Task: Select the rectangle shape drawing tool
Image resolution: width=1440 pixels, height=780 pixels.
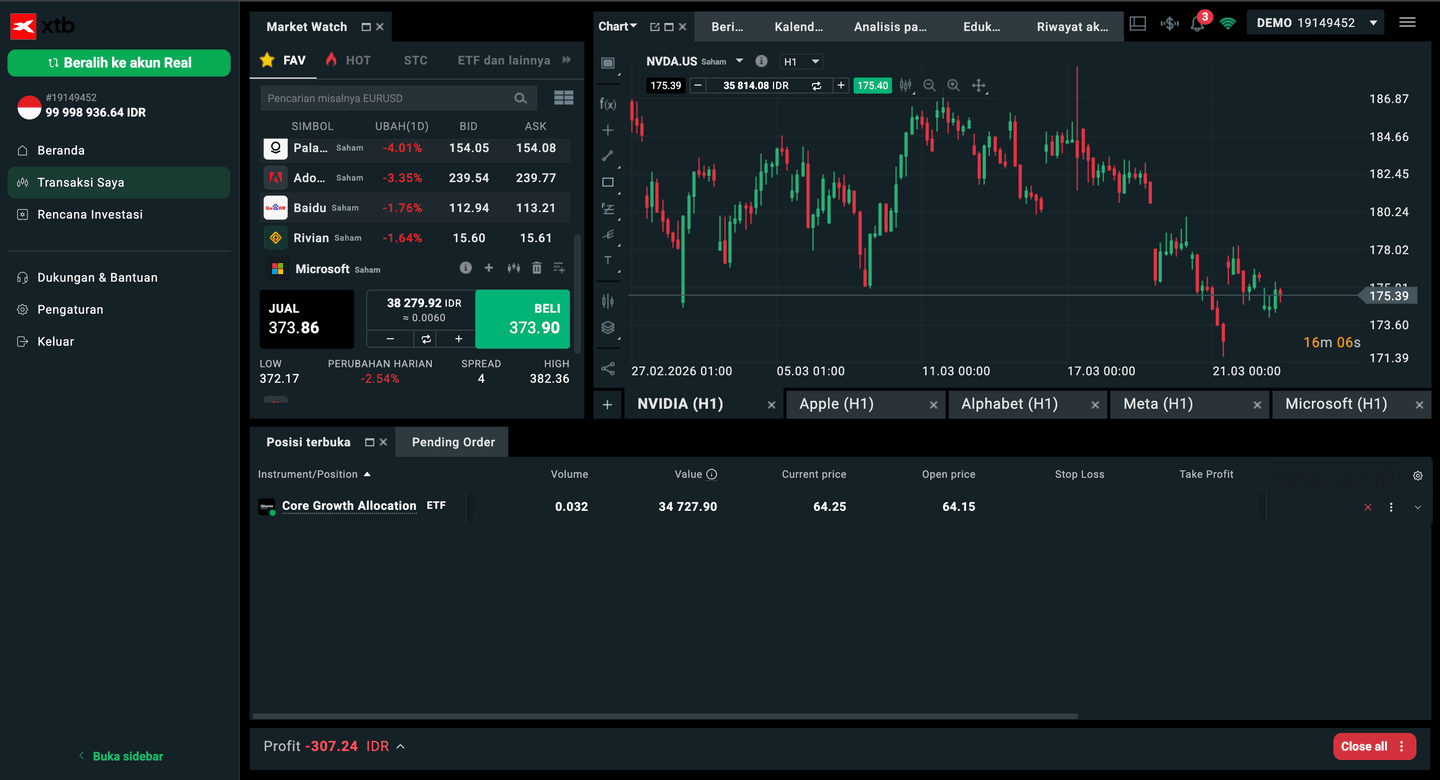Action: pos(607,182)
